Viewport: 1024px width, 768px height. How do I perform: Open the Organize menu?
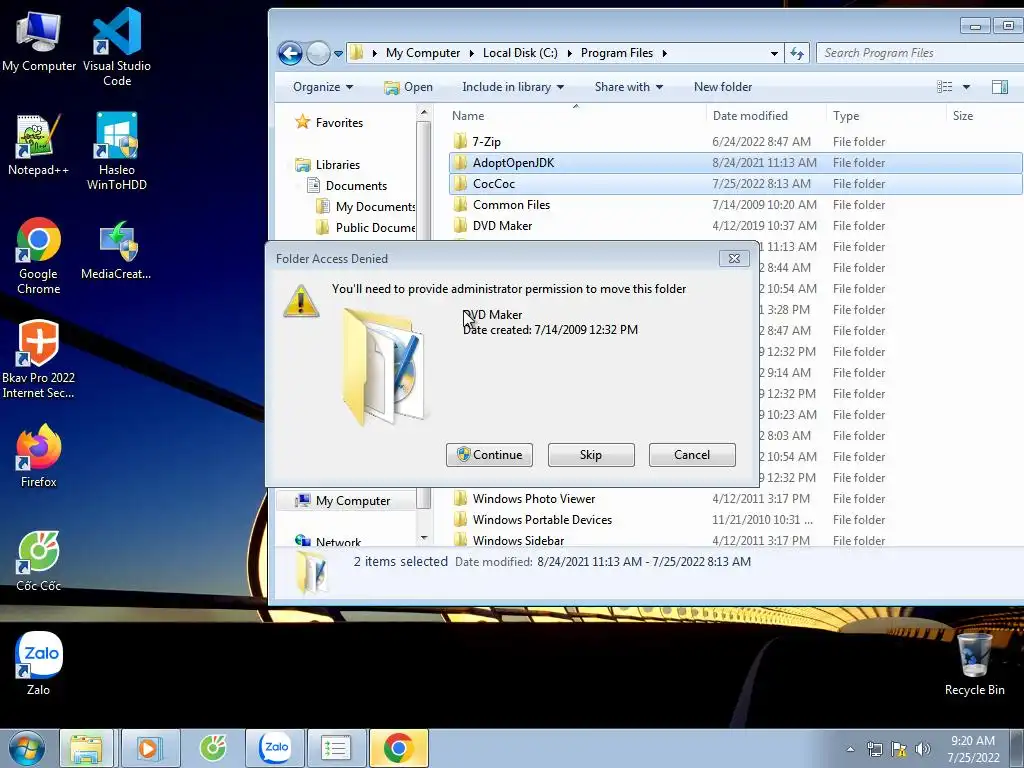[323, 87]
